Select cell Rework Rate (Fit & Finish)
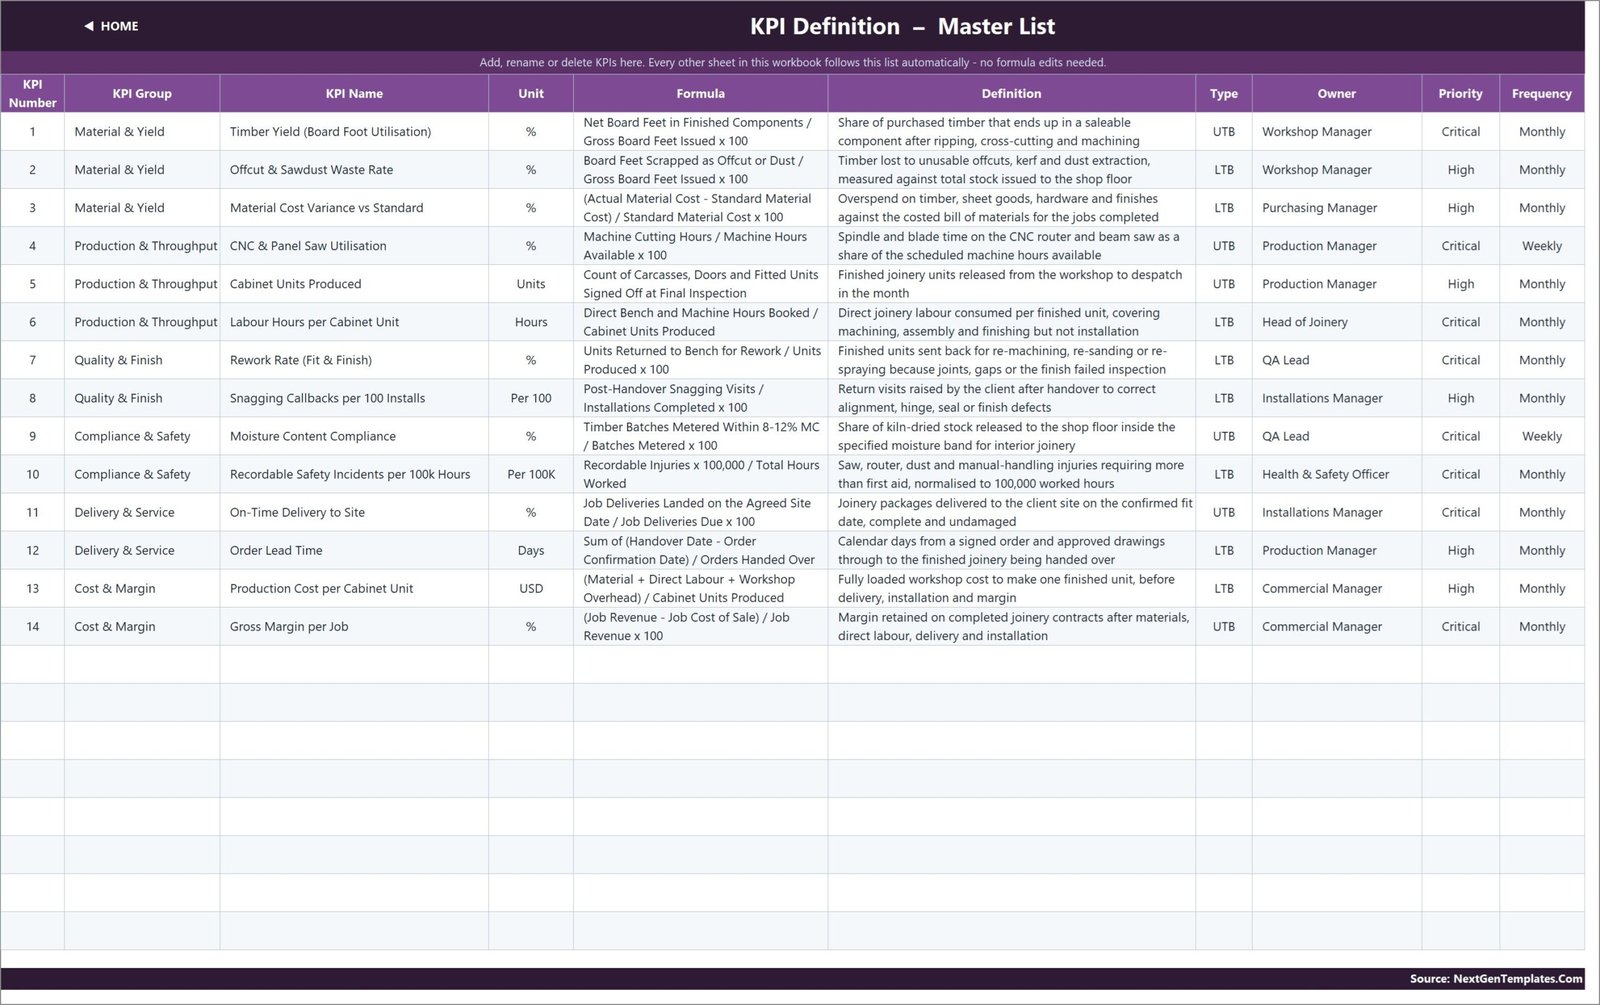This screenshot has height=1005, width=1600. point(354,360)
